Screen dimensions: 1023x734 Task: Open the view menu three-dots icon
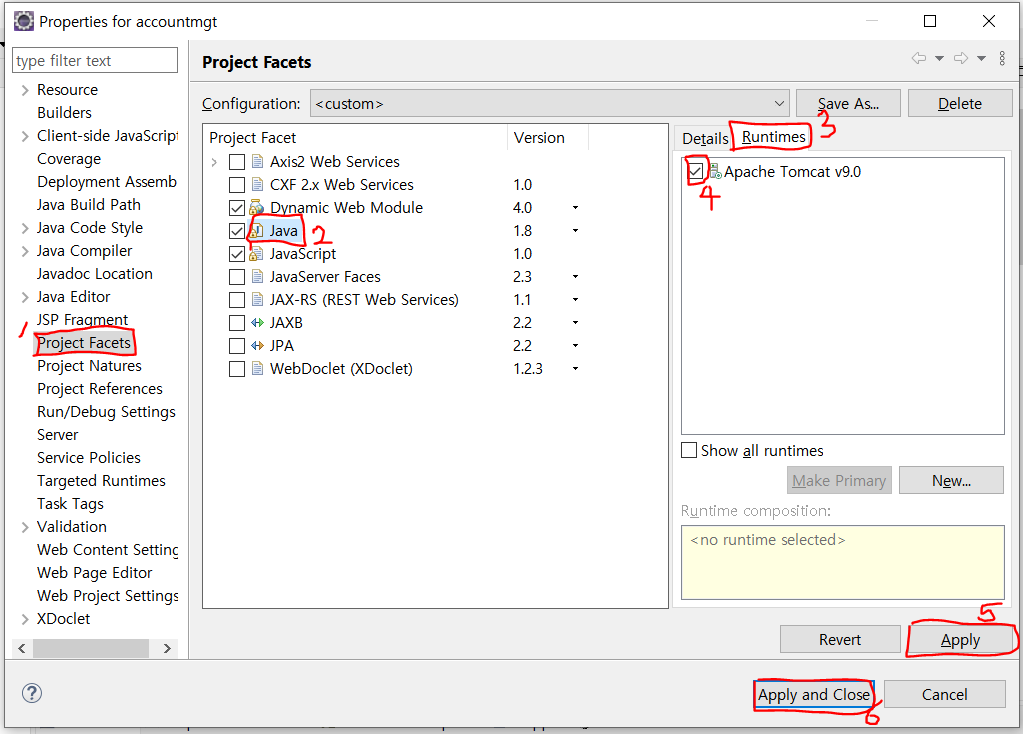click(x=1002, y=58)
